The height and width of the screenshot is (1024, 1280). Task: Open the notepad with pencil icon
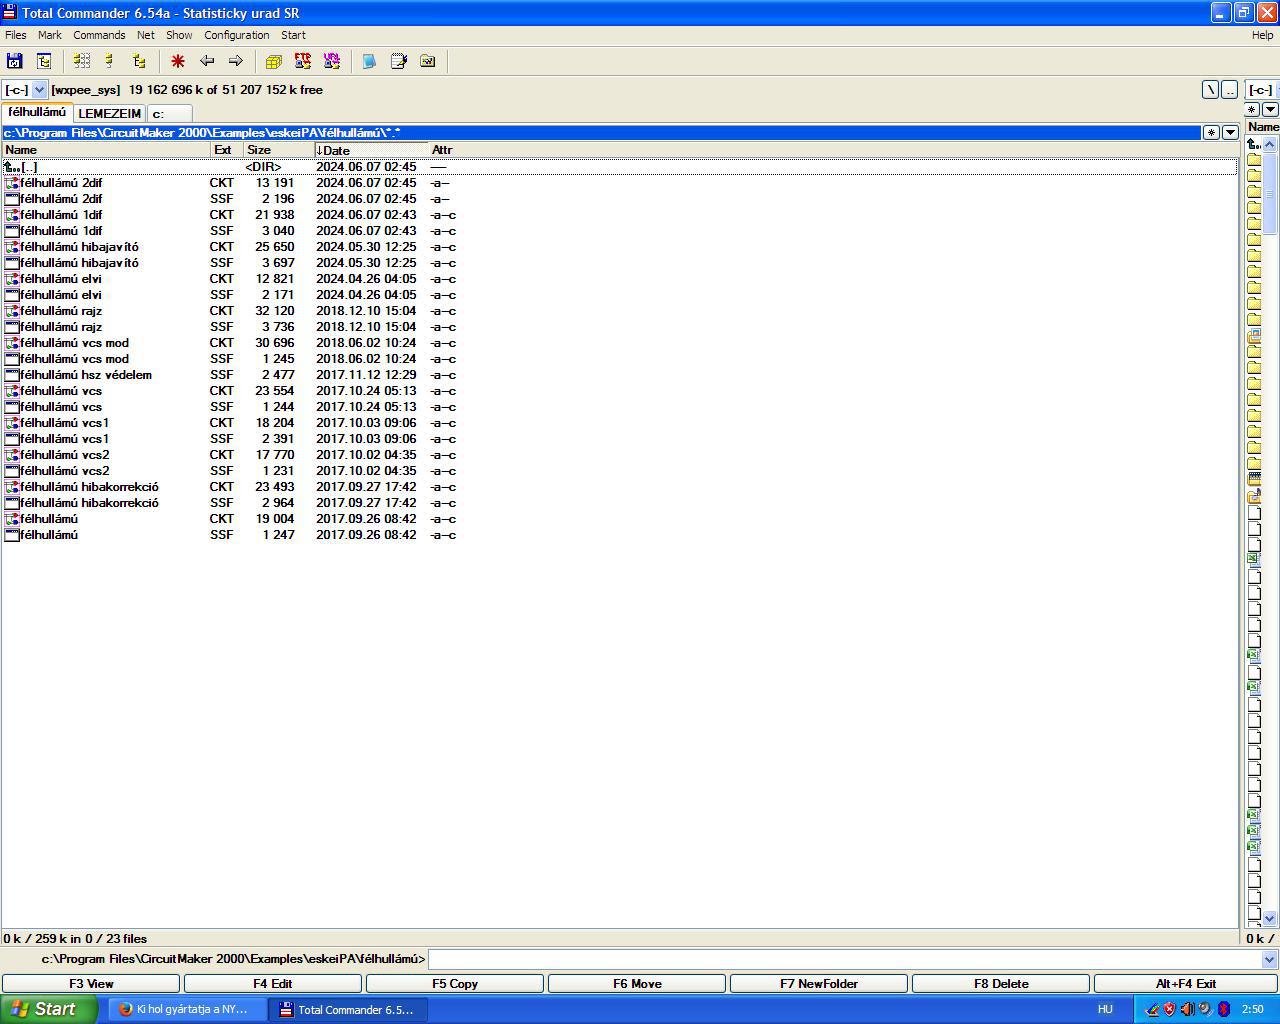pyautogui.click(x=399, y=61)
